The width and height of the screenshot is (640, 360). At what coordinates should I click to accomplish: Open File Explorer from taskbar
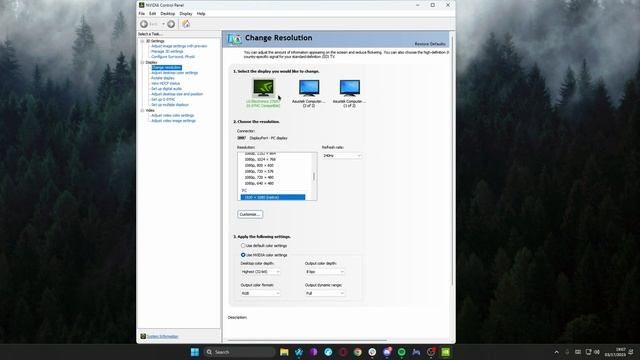pos(284,352)
